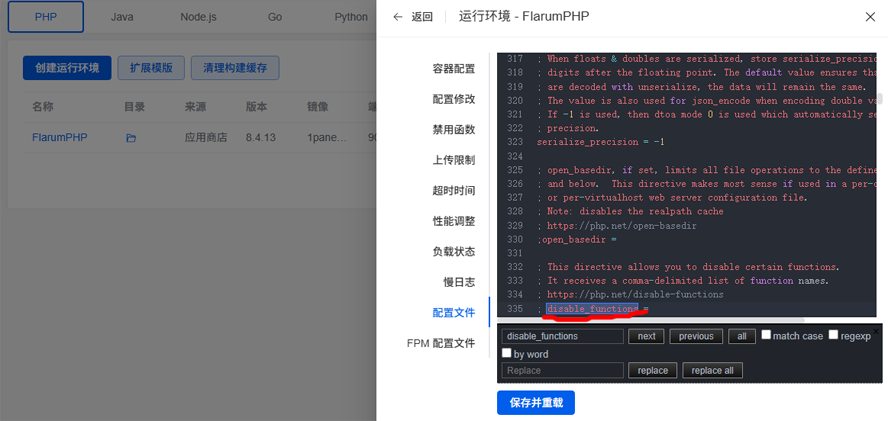Image resolution: width=888 pixels, height=421 pixels.
Task: Click the 保存并重载 button
Action: [x=535, y=403]
